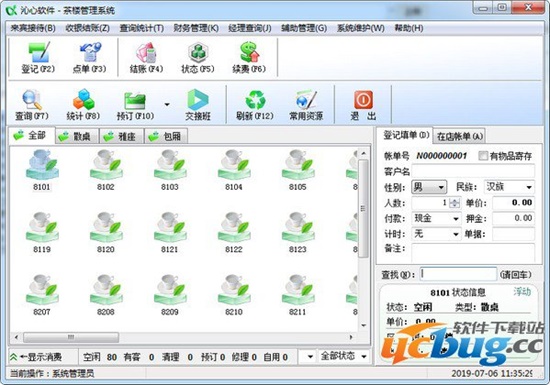This screenshot has width=550, height=385.
Task: Select table 8209
Action: coord(170,295)
